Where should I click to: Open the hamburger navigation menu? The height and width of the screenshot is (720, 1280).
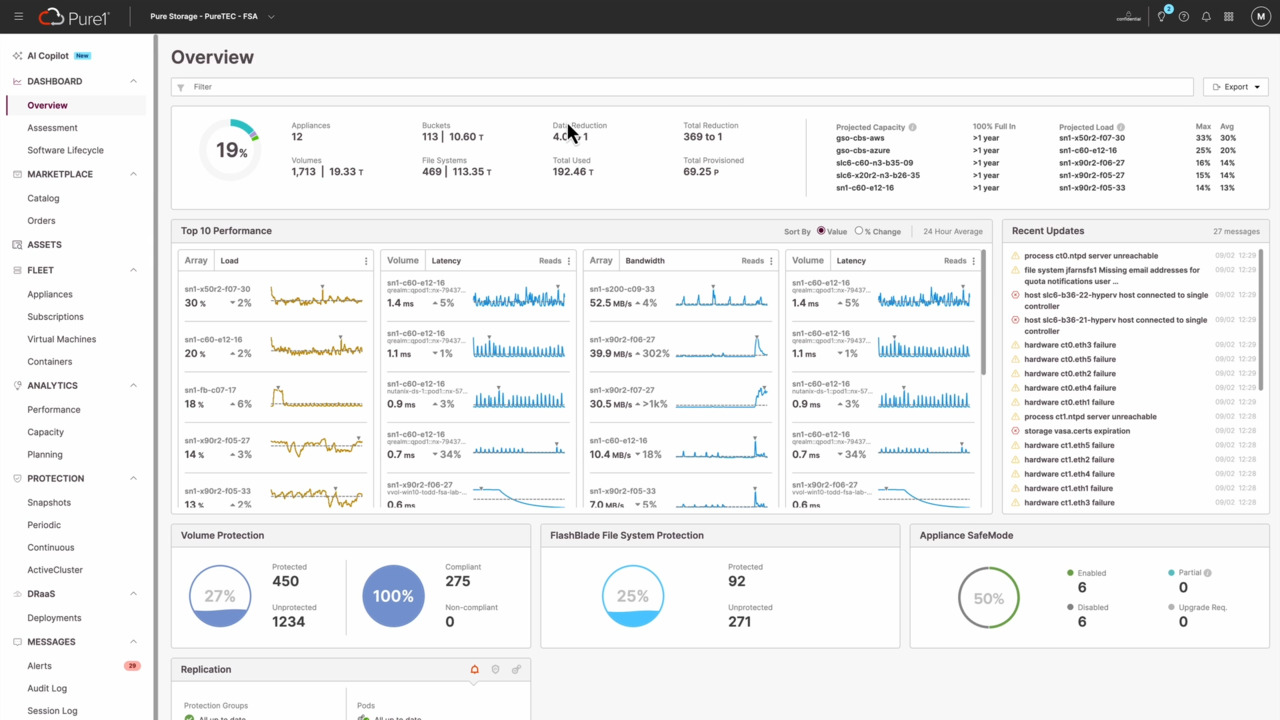click(19, 17)
